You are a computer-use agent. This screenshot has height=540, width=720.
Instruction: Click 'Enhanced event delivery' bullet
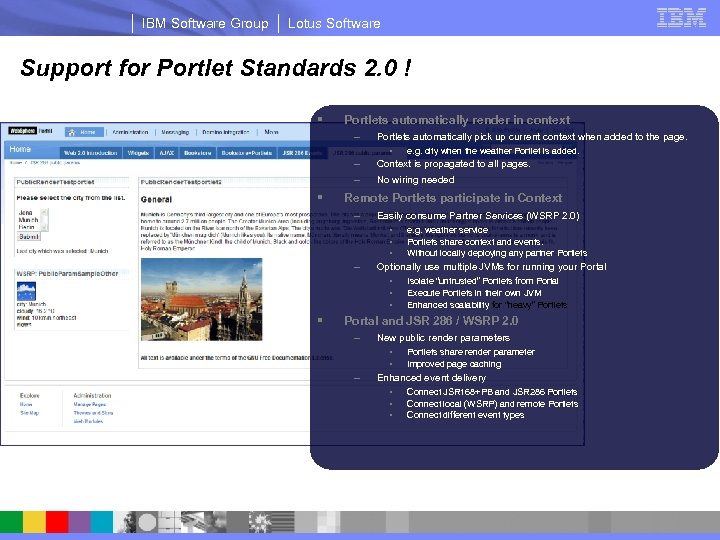point(431,378)
